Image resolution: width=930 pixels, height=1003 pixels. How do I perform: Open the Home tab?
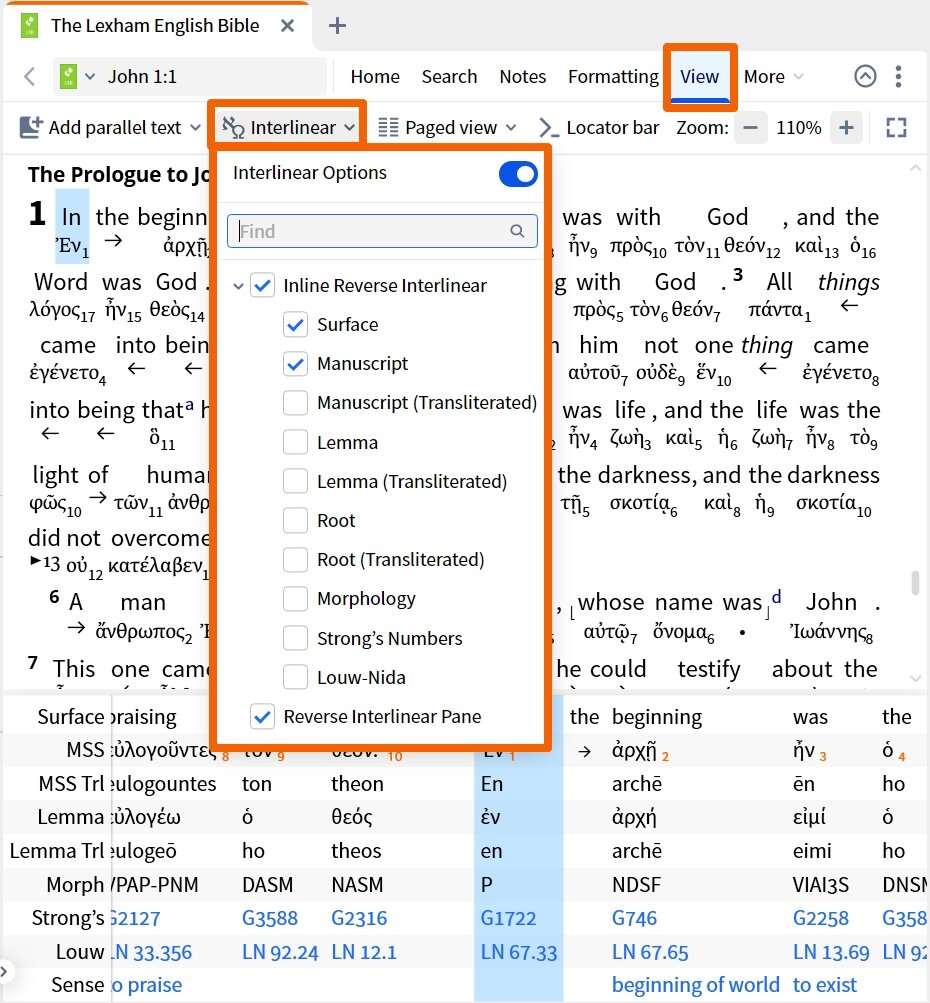click(x=375, y=77)
